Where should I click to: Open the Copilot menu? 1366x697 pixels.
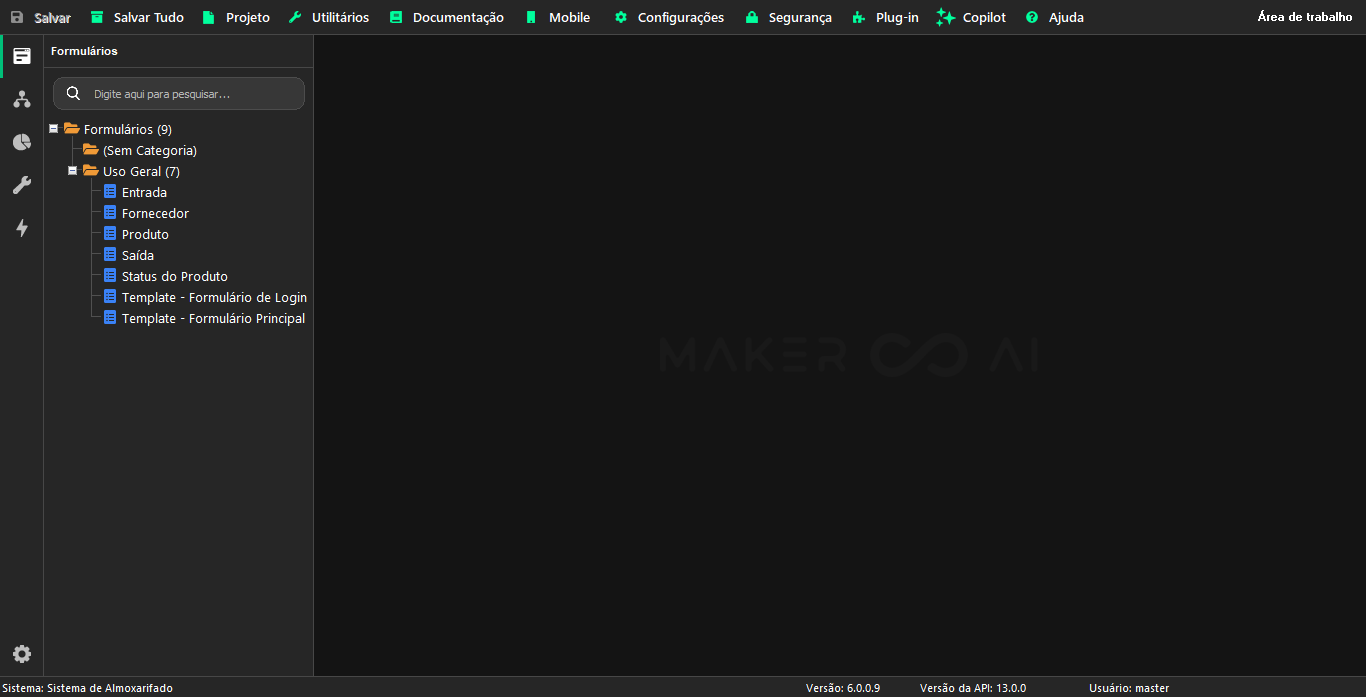point(972,17)
